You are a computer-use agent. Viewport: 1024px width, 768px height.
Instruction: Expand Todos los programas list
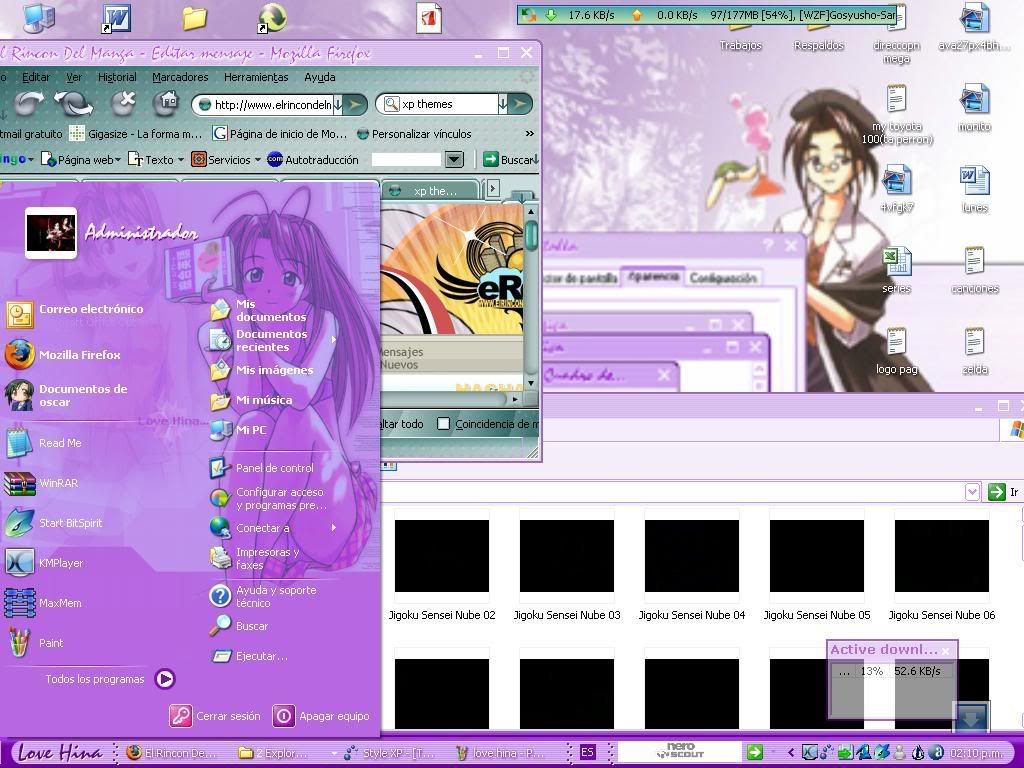(x=110, y=679)
